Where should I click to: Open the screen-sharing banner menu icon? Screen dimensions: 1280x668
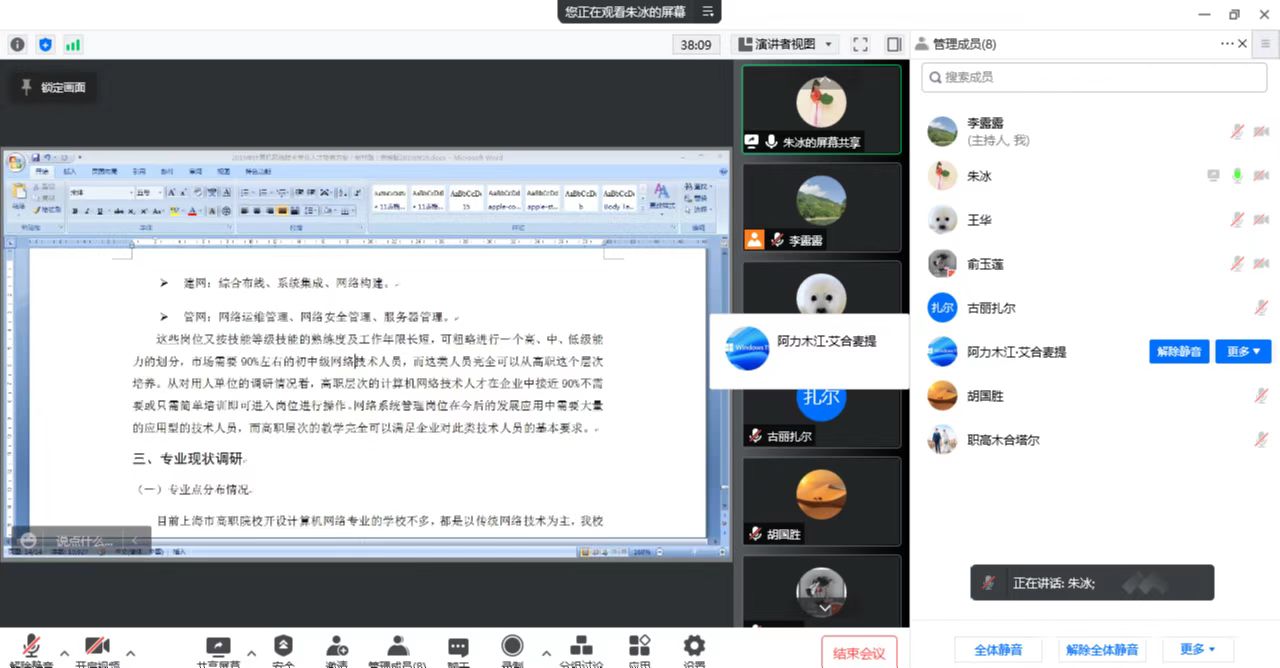click(x=708, y=12)
